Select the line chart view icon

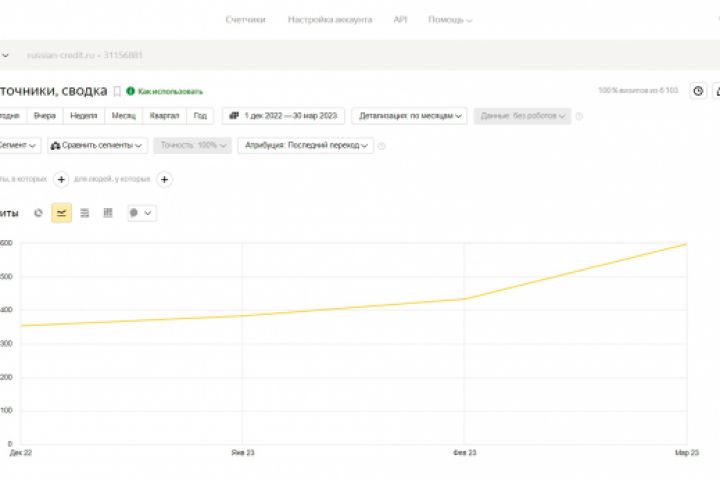click(61, 213)
